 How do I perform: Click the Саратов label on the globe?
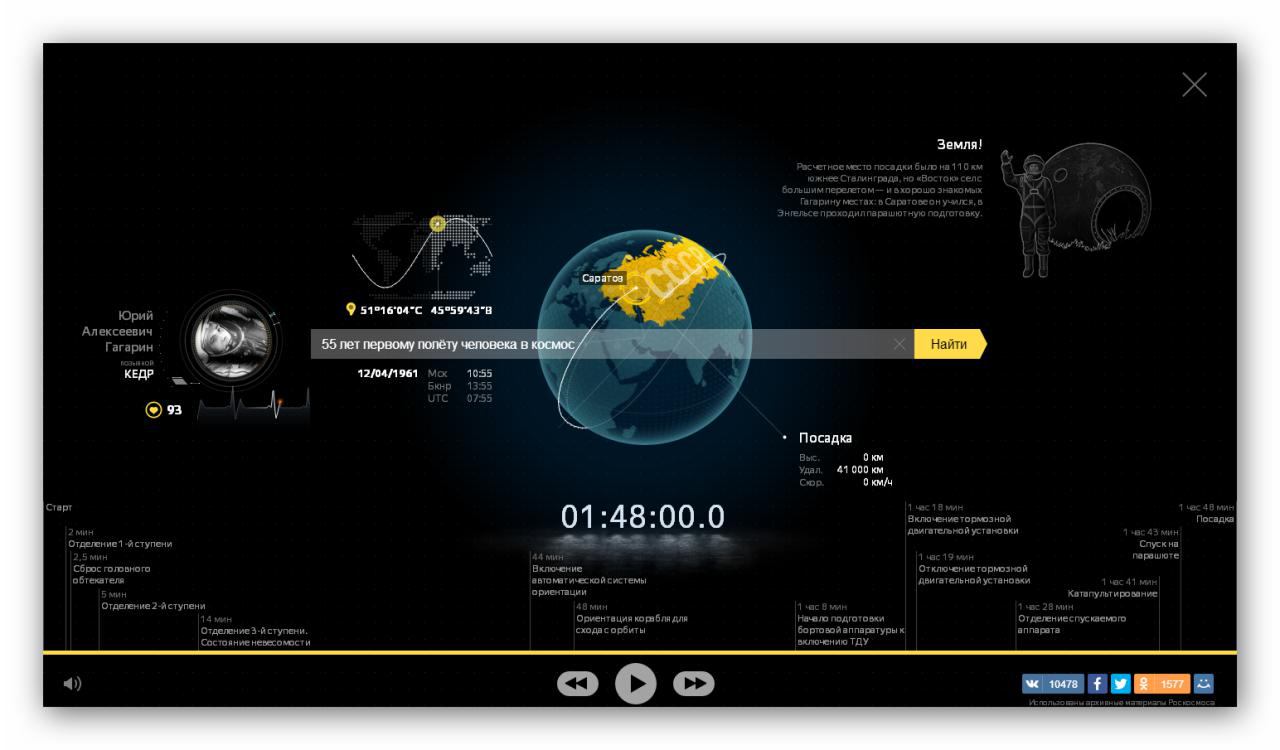603,277
